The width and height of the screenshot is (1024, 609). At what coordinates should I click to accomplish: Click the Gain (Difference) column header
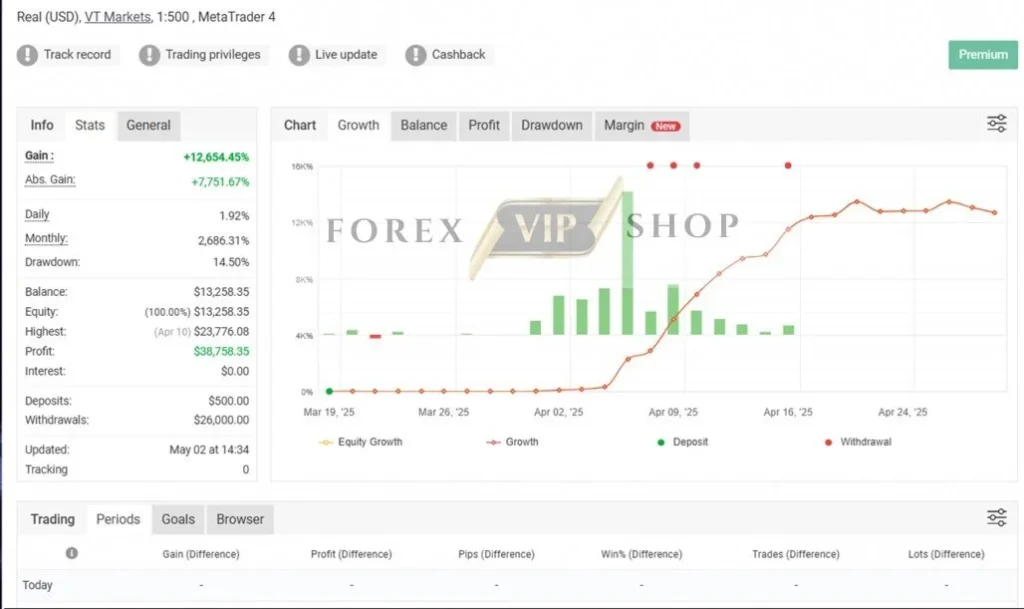click(201, 554)
